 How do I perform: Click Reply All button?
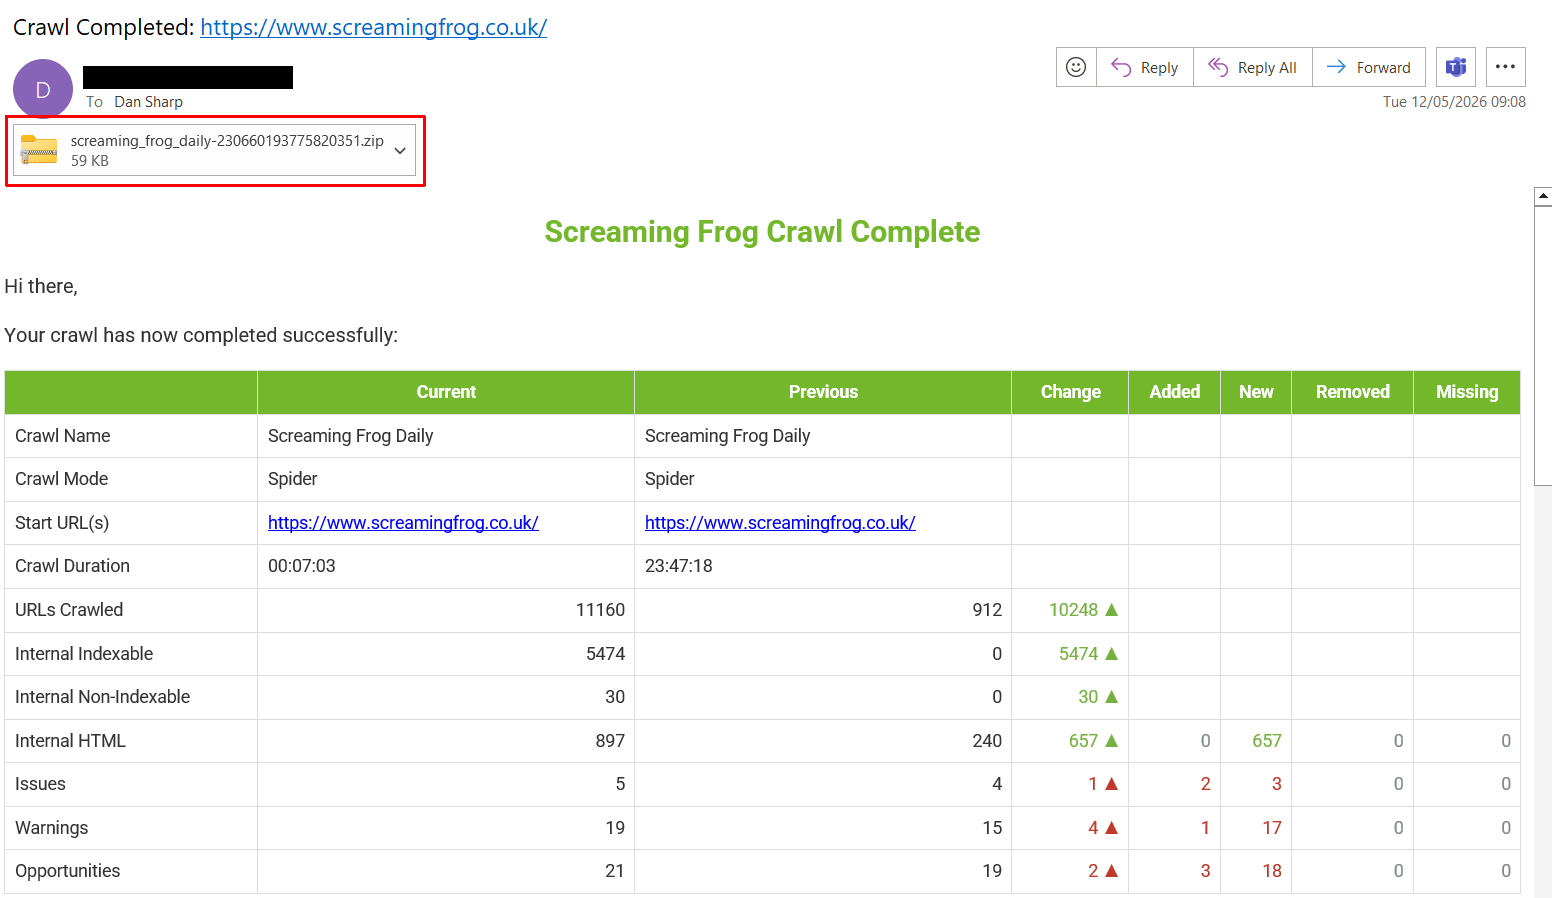click(1253, 67)
